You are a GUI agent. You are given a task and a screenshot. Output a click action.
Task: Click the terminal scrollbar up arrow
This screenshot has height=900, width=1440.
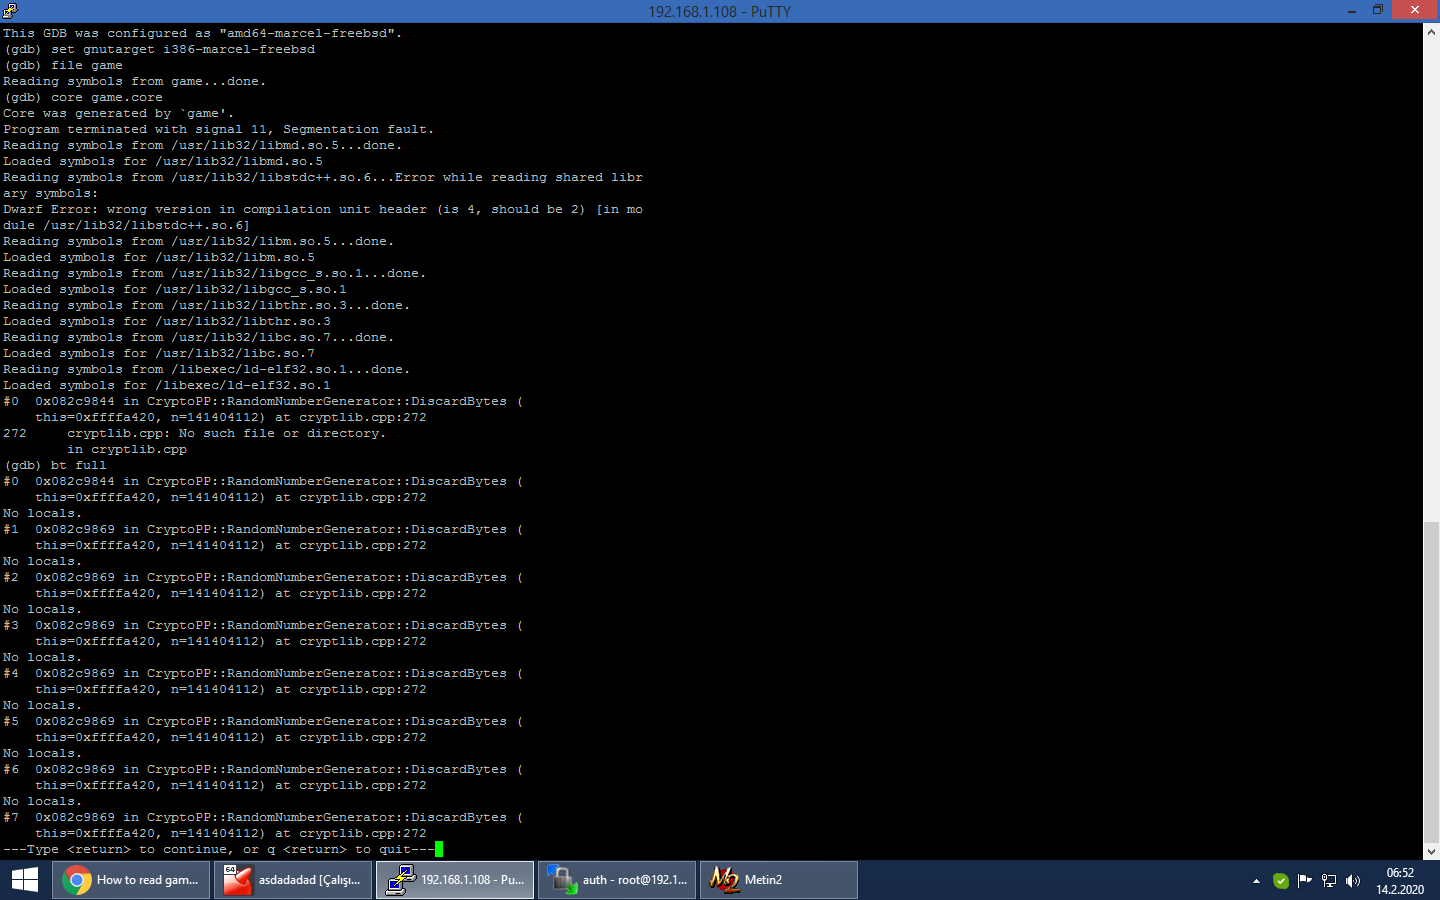tap(1431, 32)
